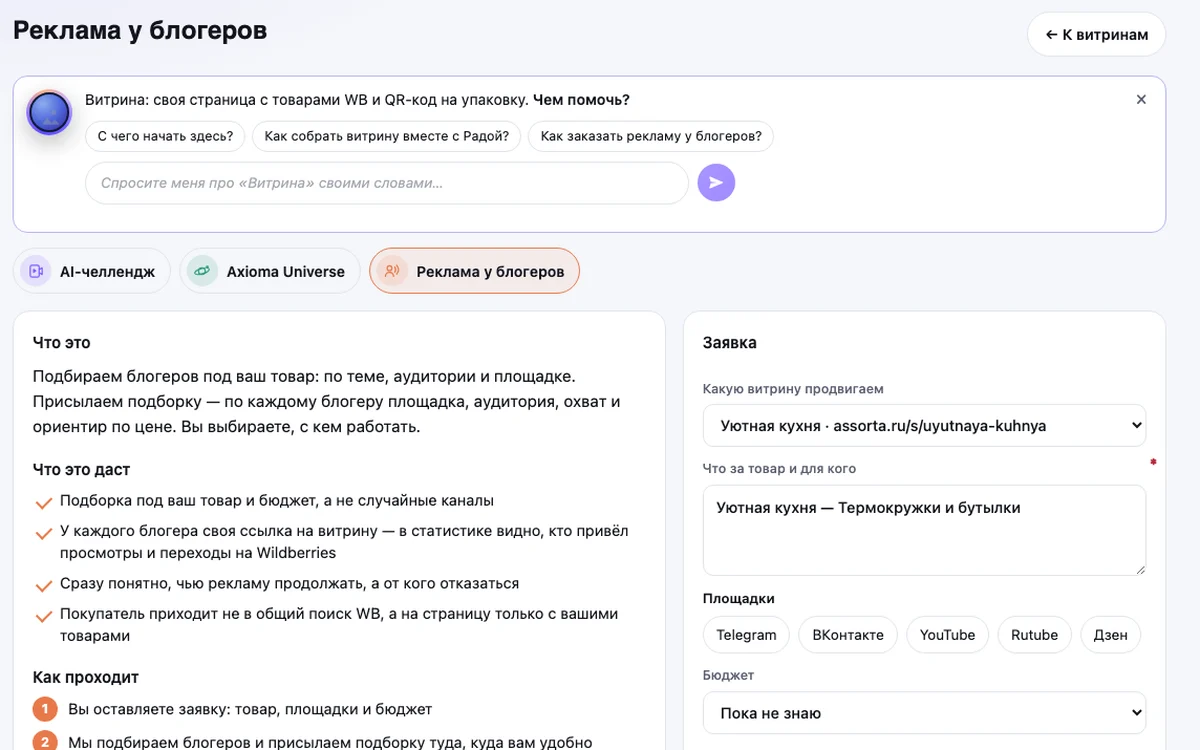Click the AI-челлендж video icon
The height and width of the screenshot is (750, 1200).
[x=36, y=271]
